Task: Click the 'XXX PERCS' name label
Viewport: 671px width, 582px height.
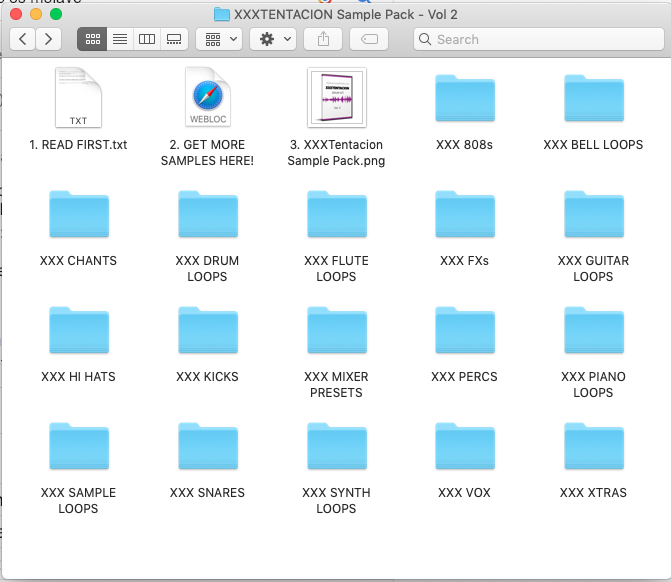Action: point(464,377)
